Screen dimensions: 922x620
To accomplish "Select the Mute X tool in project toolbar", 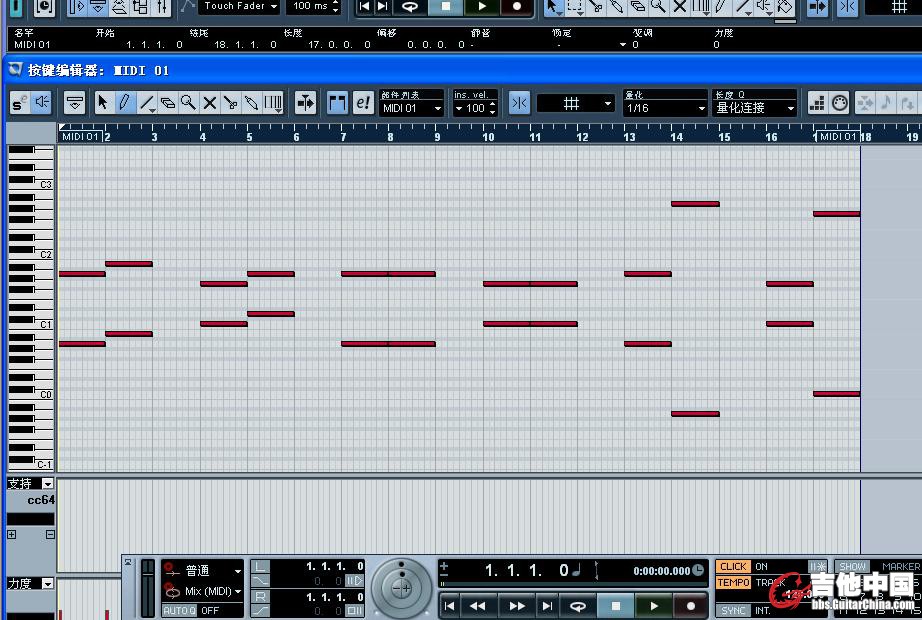I will coord(680,6).
